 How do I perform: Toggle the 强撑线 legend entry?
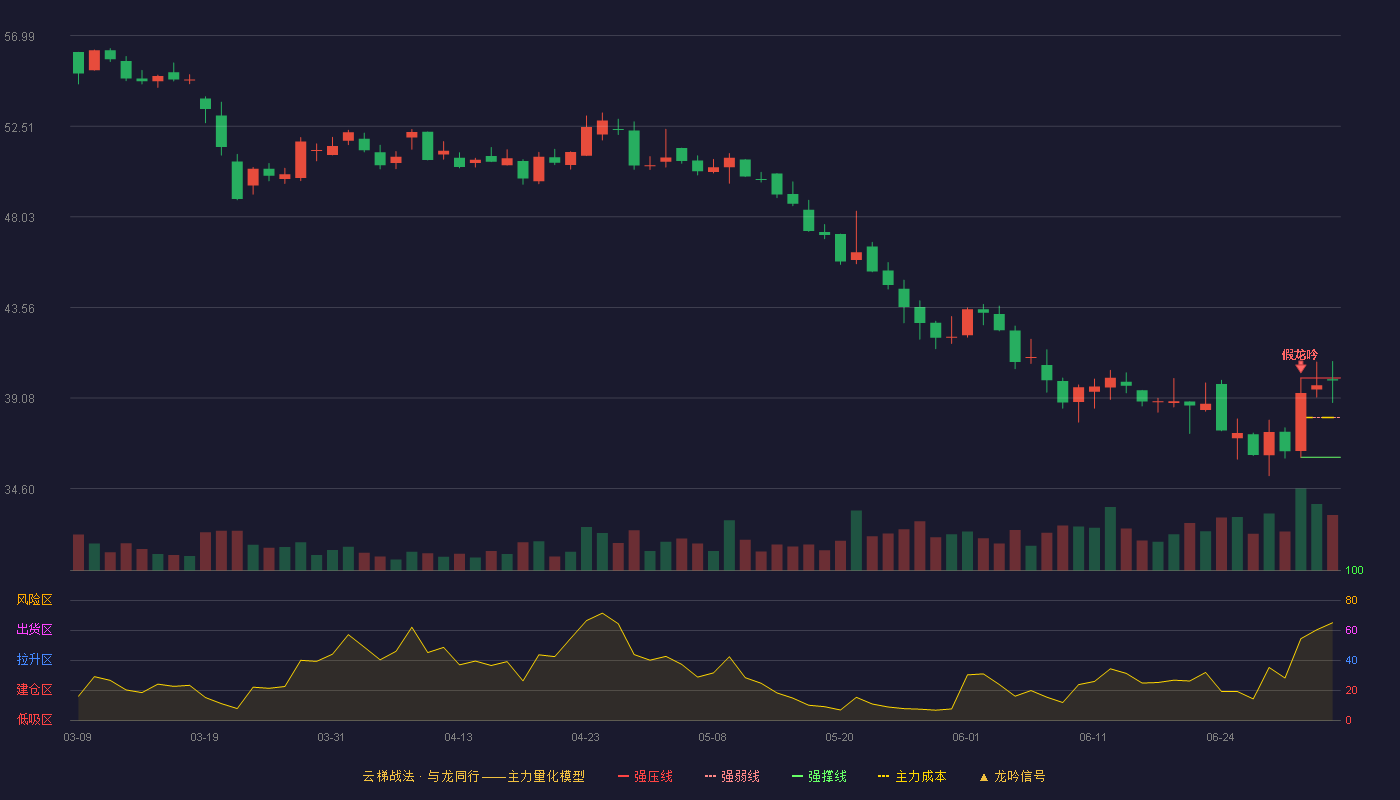(x=819, y=776)
